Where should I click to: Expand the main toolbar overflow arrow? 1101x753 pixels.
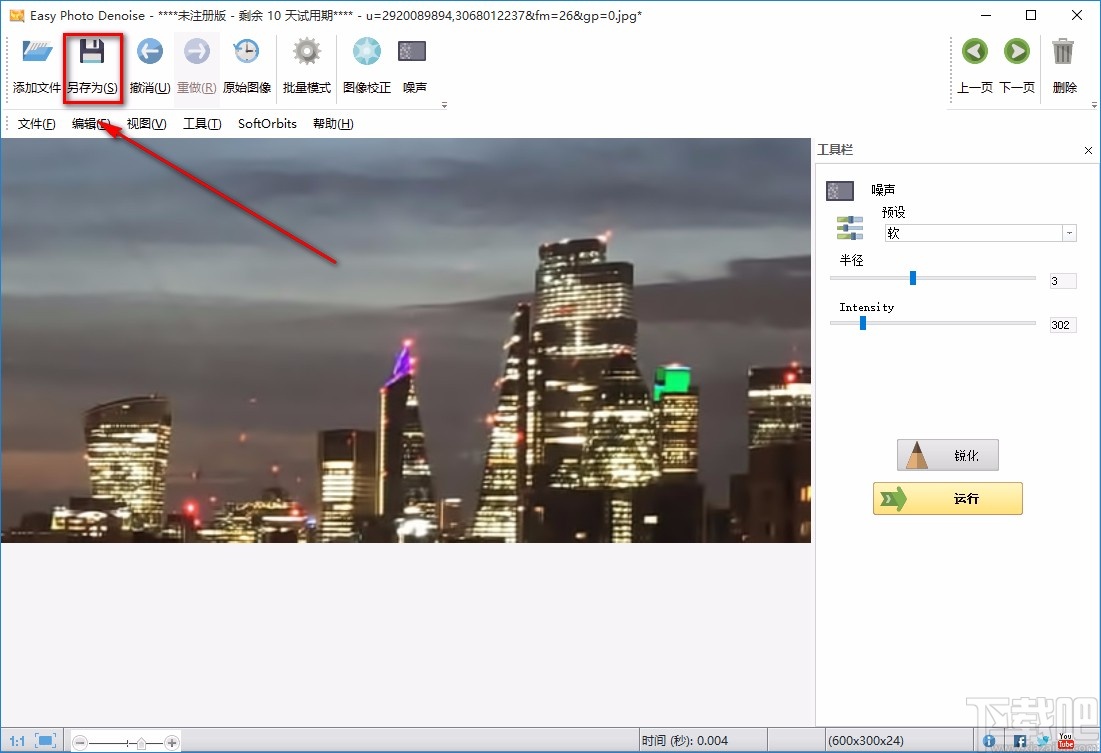click(x=444, y=105)
